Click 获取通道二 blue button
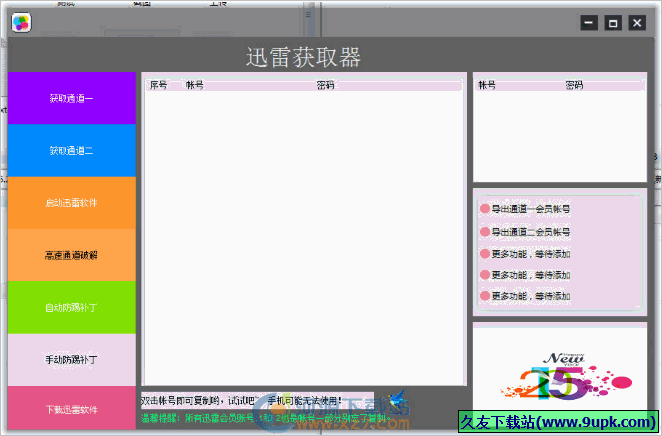Screen dimensions: 662x436 (71, 150)
